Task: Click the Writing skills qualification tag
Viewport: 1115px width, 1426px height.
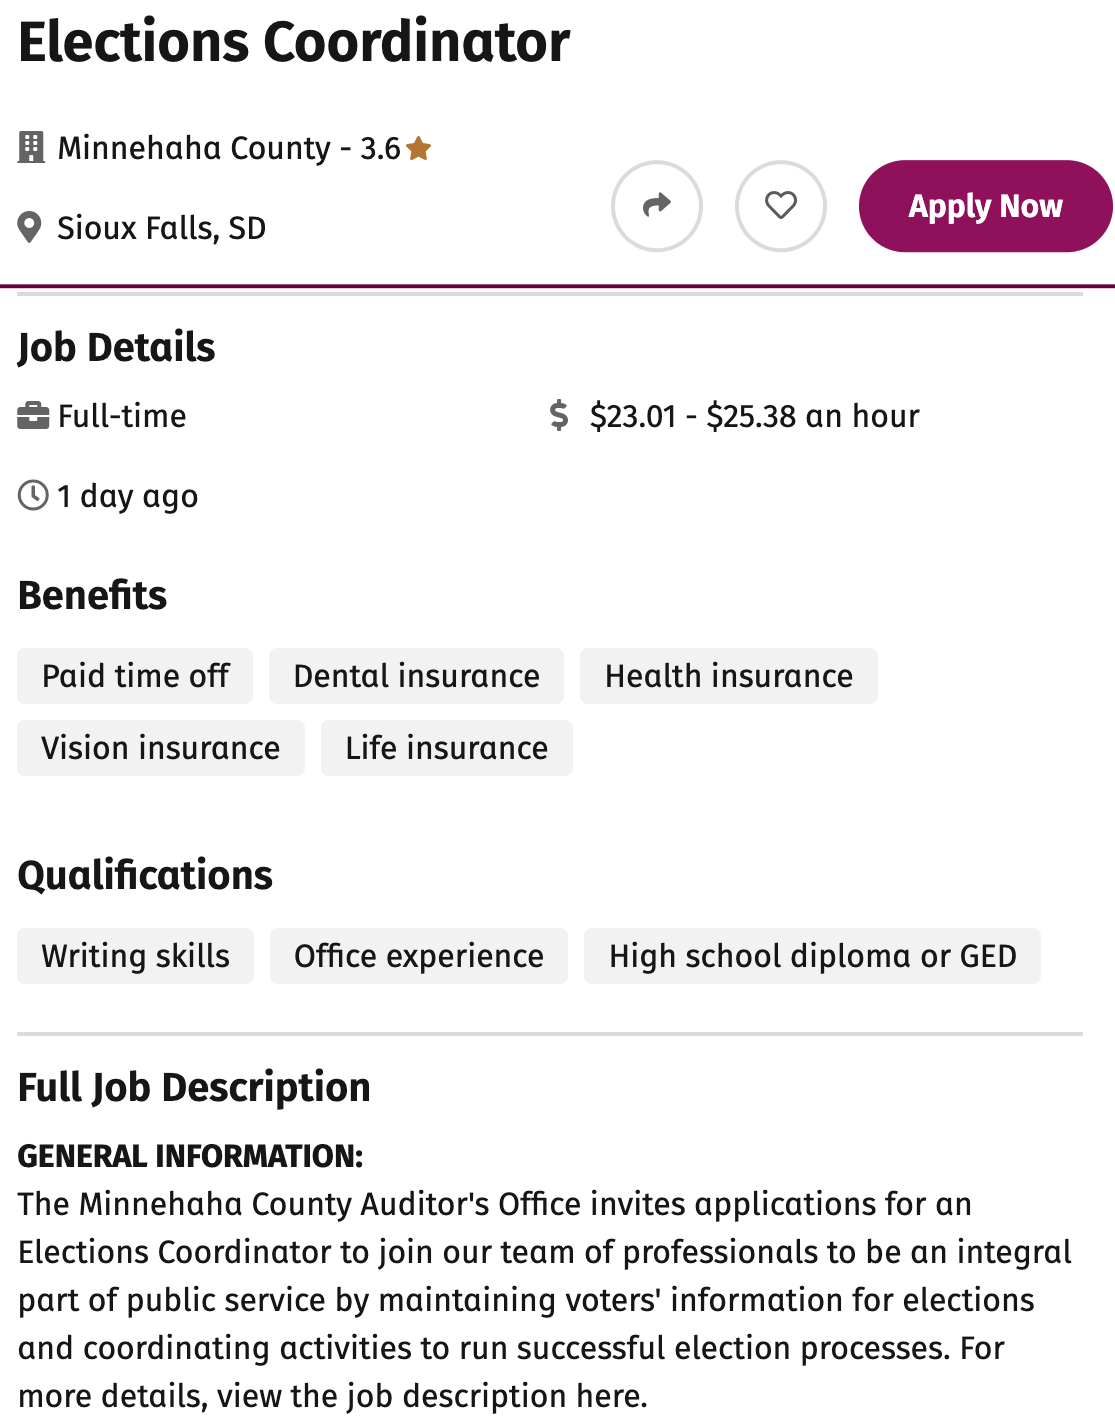Action: 135,956
